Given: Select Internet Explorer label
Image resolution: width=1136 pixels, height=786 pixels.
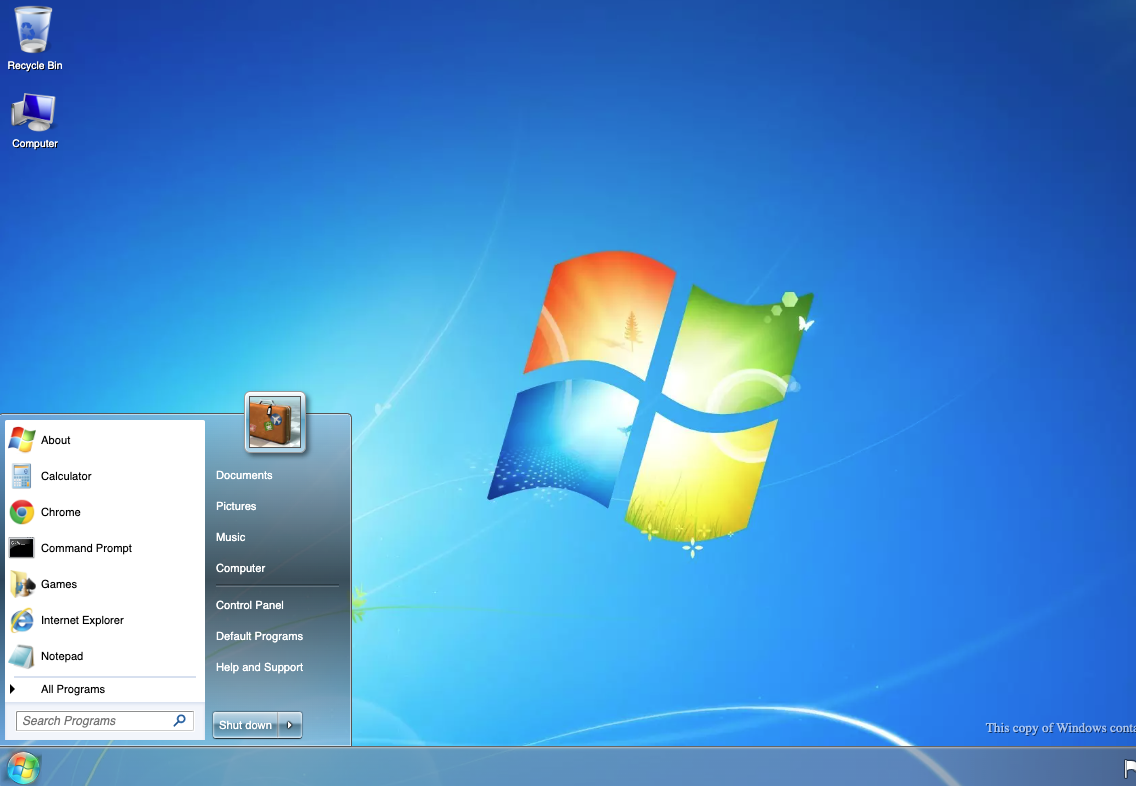Looking at the screenshot, I should click(x=82, y=620).
